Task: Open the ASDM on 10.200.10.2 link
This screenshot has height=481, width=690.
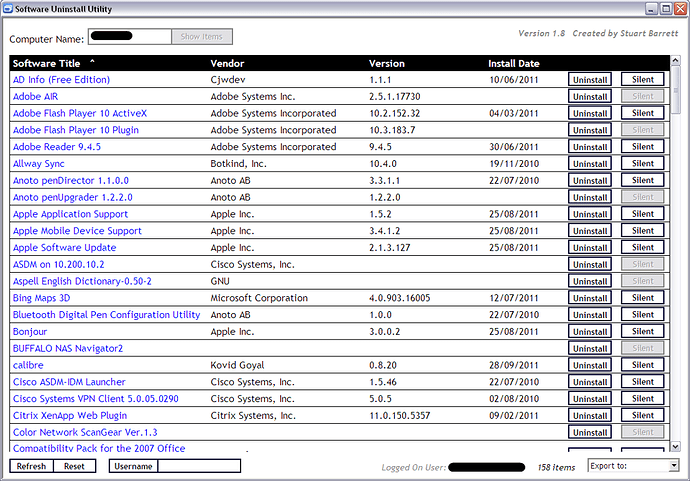Action: pos(59,264)
